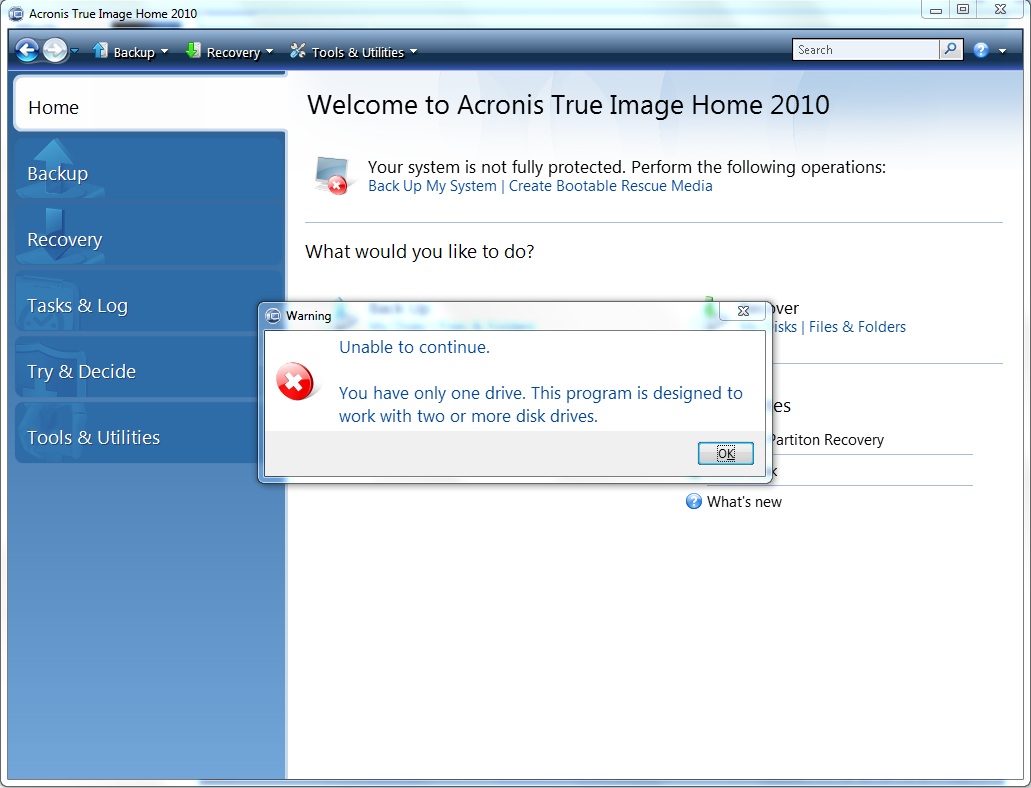Click the Backup toolbar icon

(x=100, y=51)
